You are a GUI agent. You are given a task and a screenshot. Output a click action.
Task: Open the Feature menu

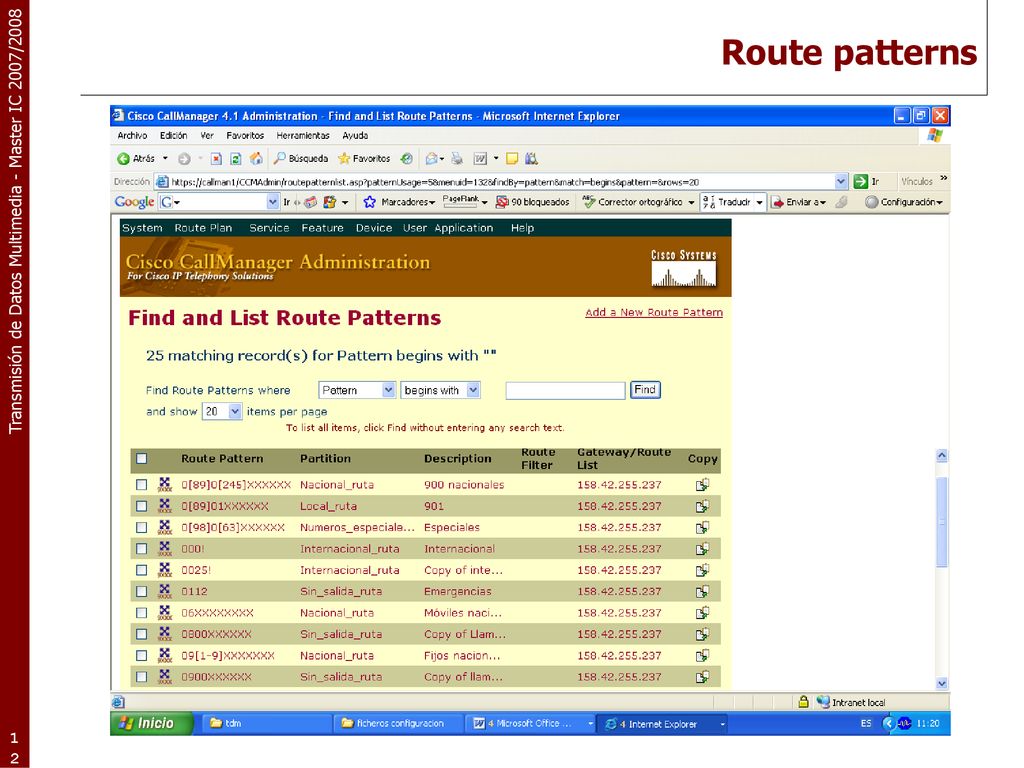point(322,228)
